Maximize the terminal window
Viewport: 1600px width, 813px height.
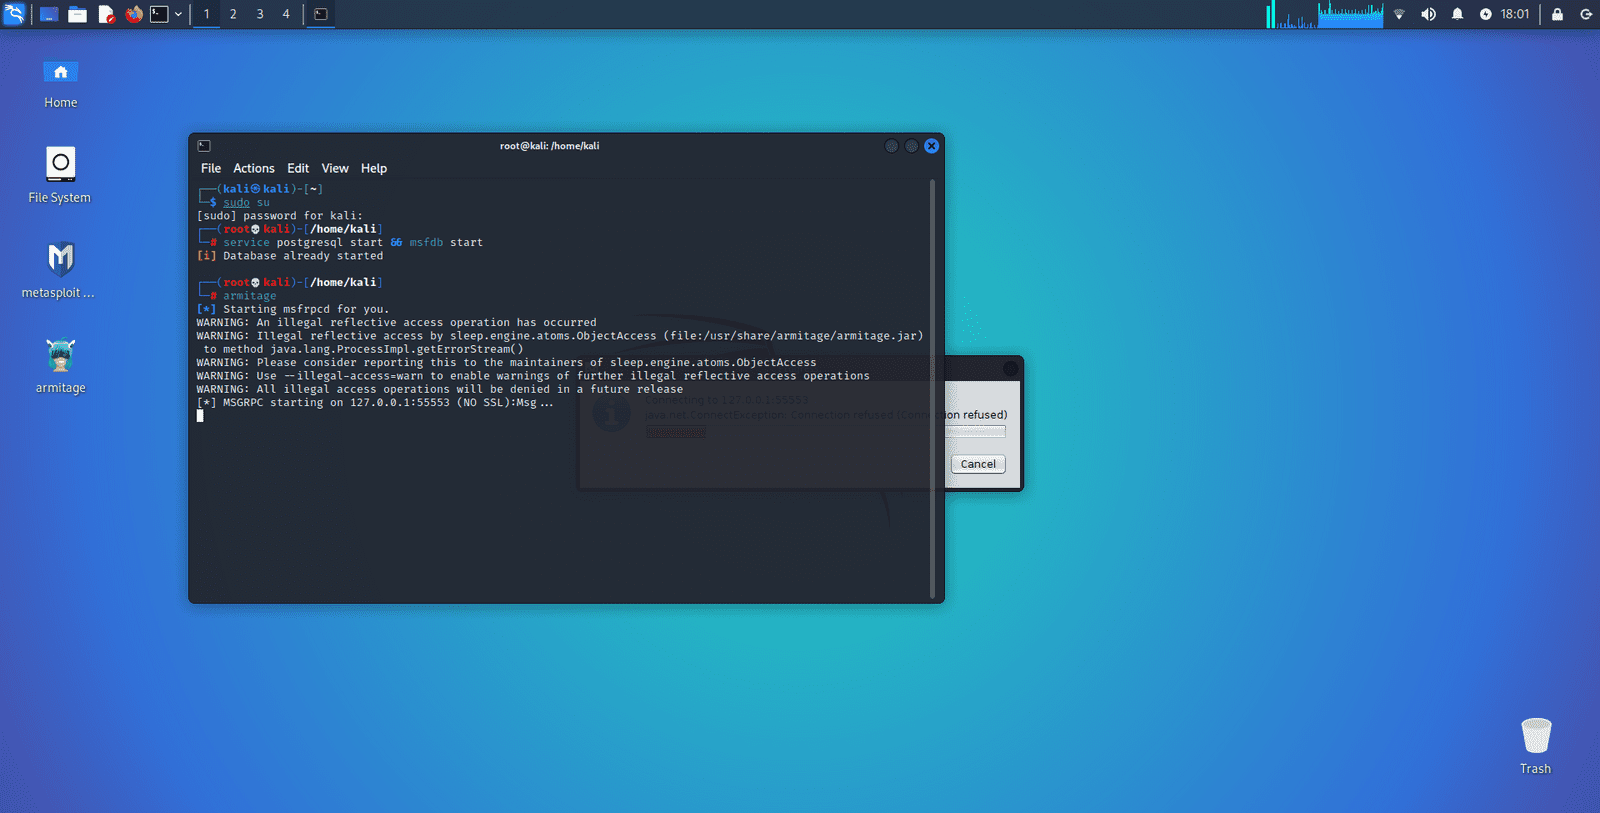[911, 146]
